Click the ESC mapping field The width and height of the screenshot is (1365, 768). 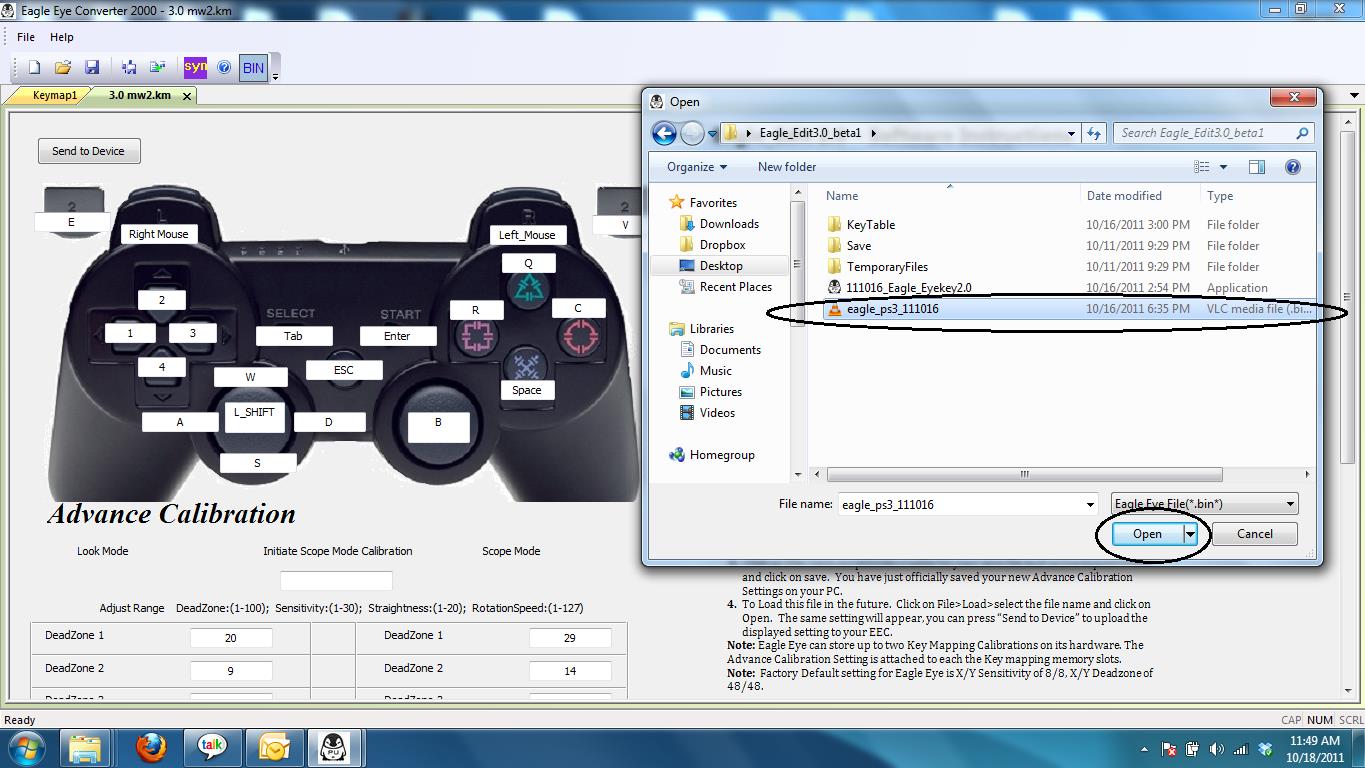(344, 370)
